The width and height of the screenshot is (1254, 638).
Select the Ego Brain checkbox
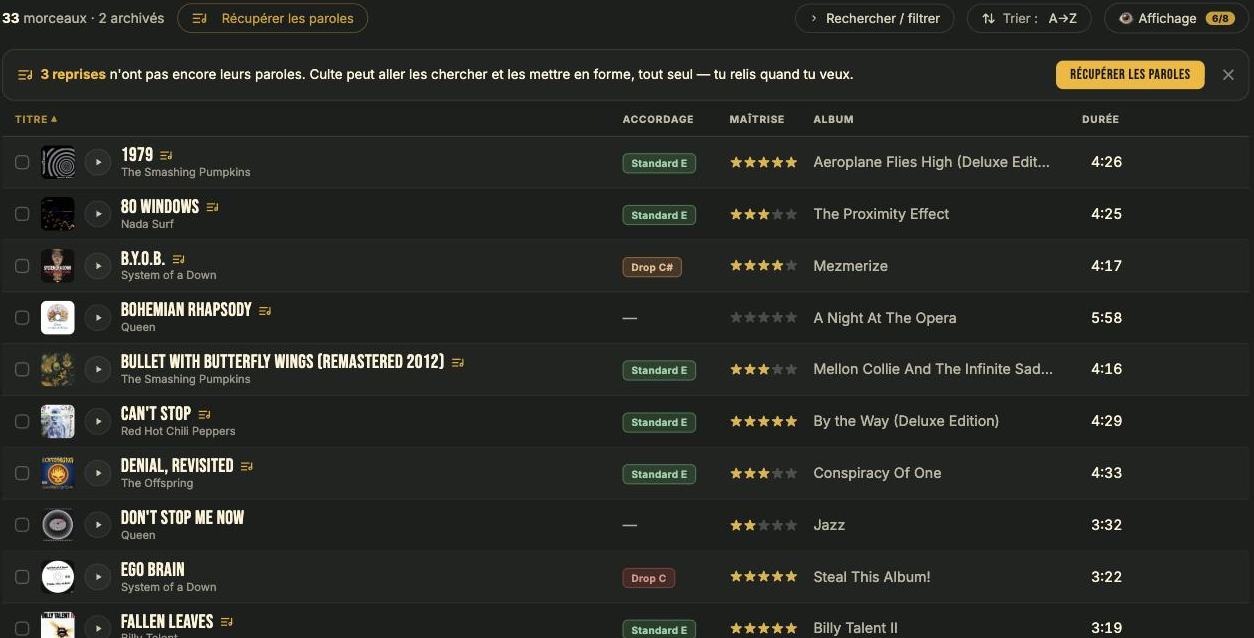(22, 578)
